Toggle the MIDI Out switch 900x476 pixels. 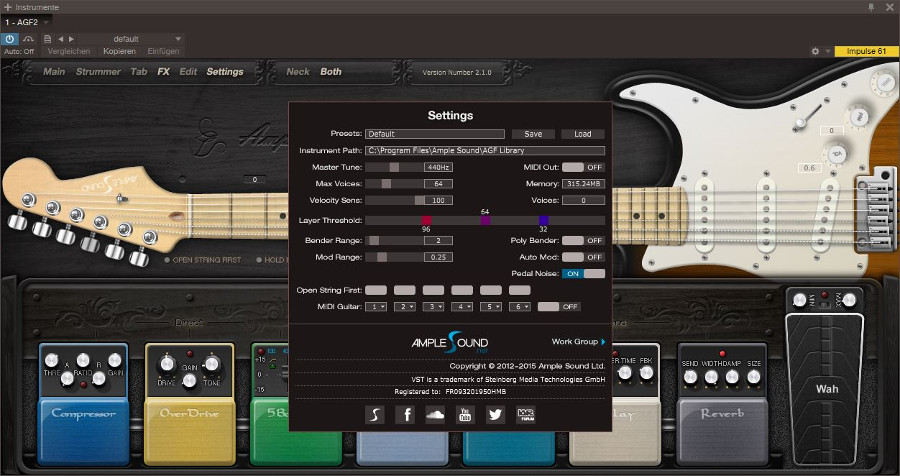coord(583,167)
